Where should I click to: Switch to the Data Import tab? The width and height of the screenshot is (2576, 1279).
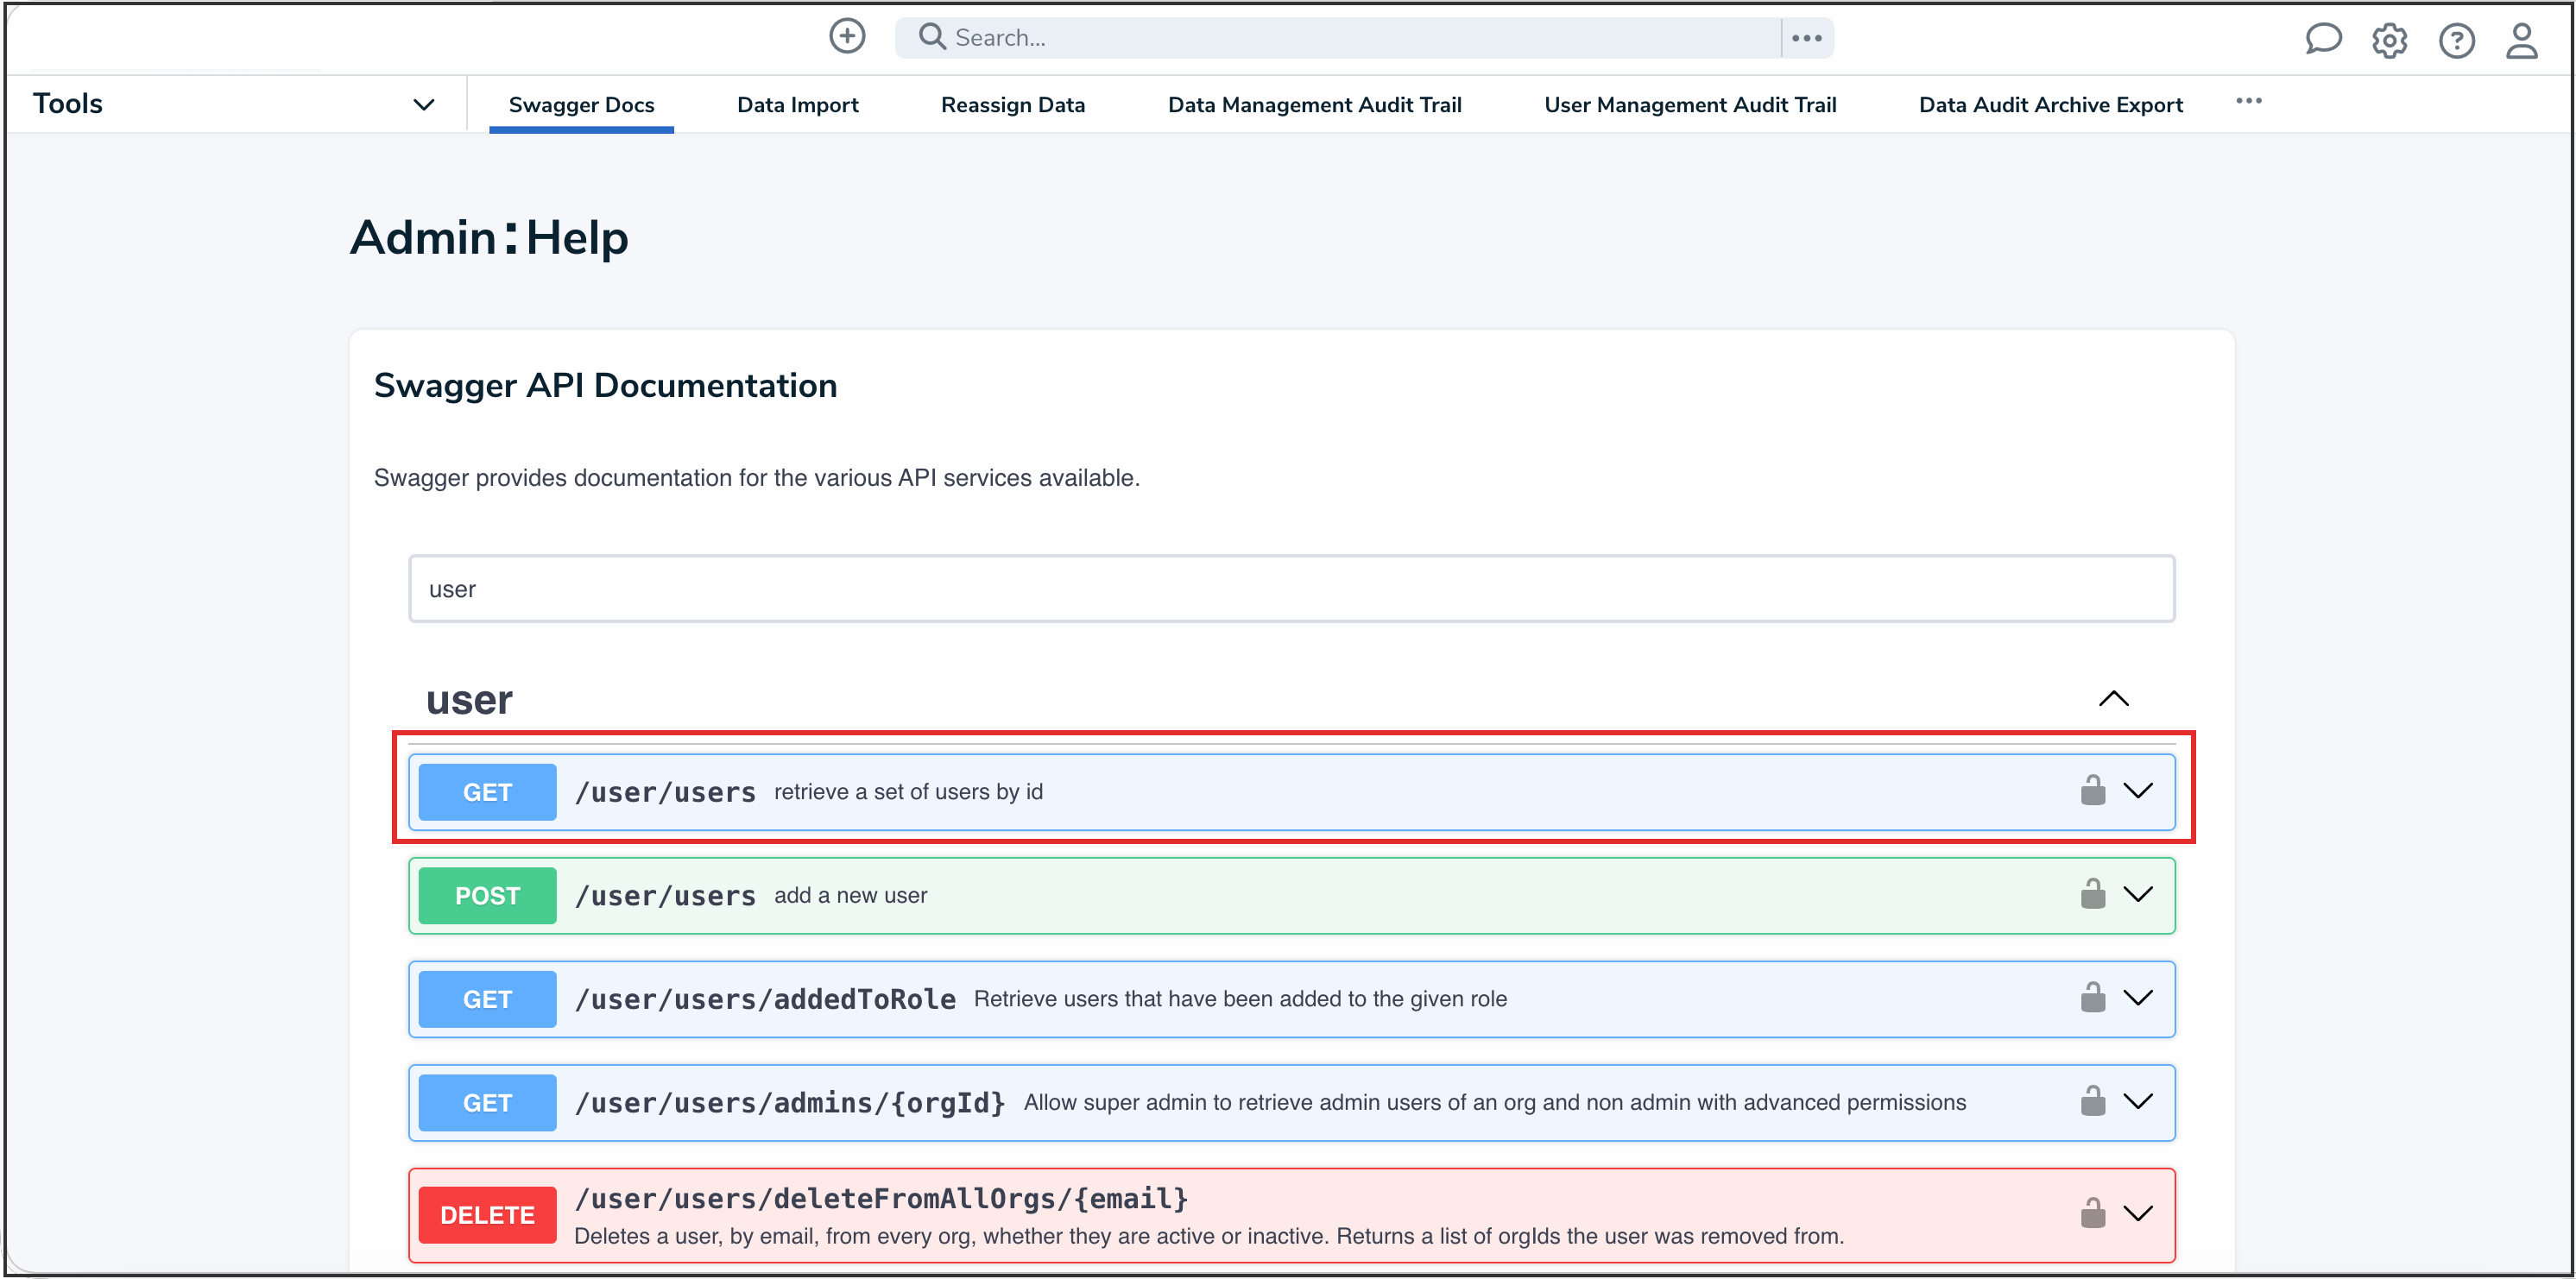(797, 104)
